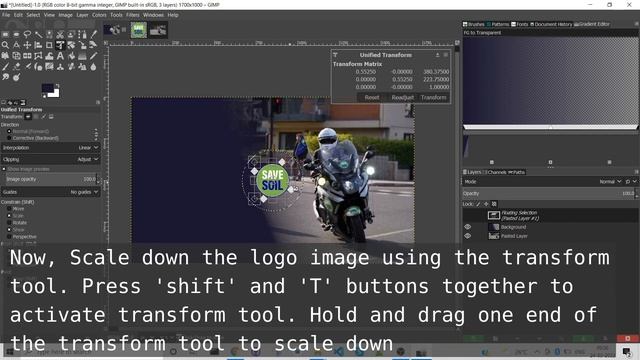Select the Ellipse Select tool
Image resolution: width=640 pixels, height=360 pixels.
pyautogui.click(x=16, y=34)
